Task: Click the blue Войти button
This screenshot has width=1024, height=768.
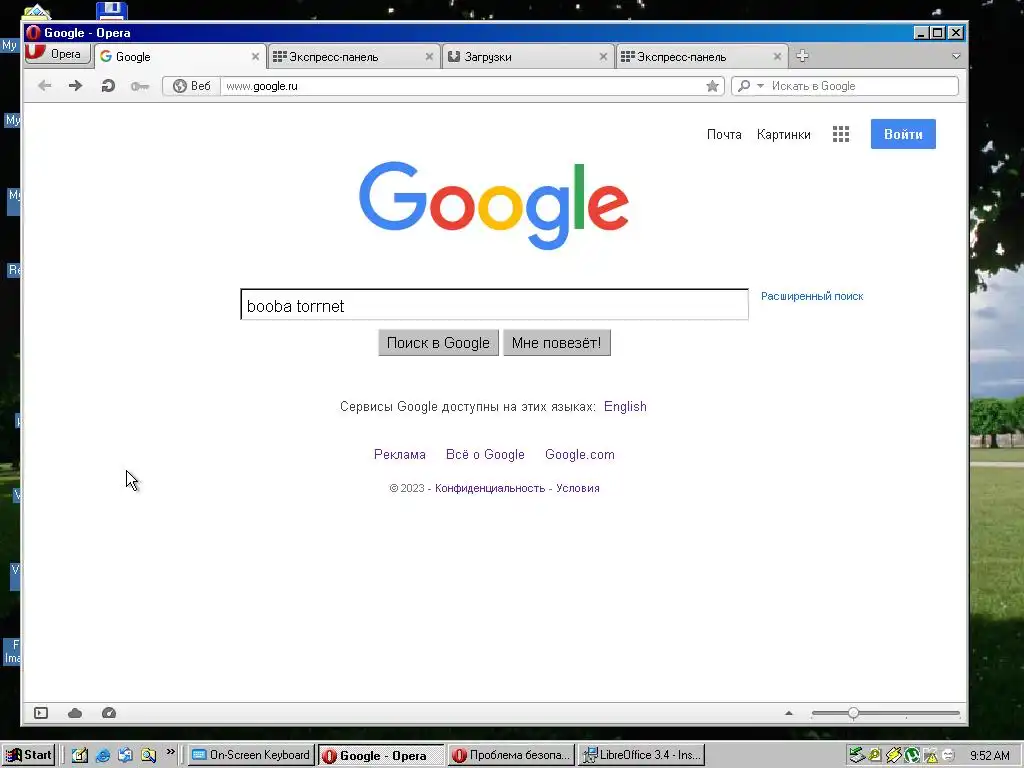Action: pyautogui.click(x=903, y=134)
